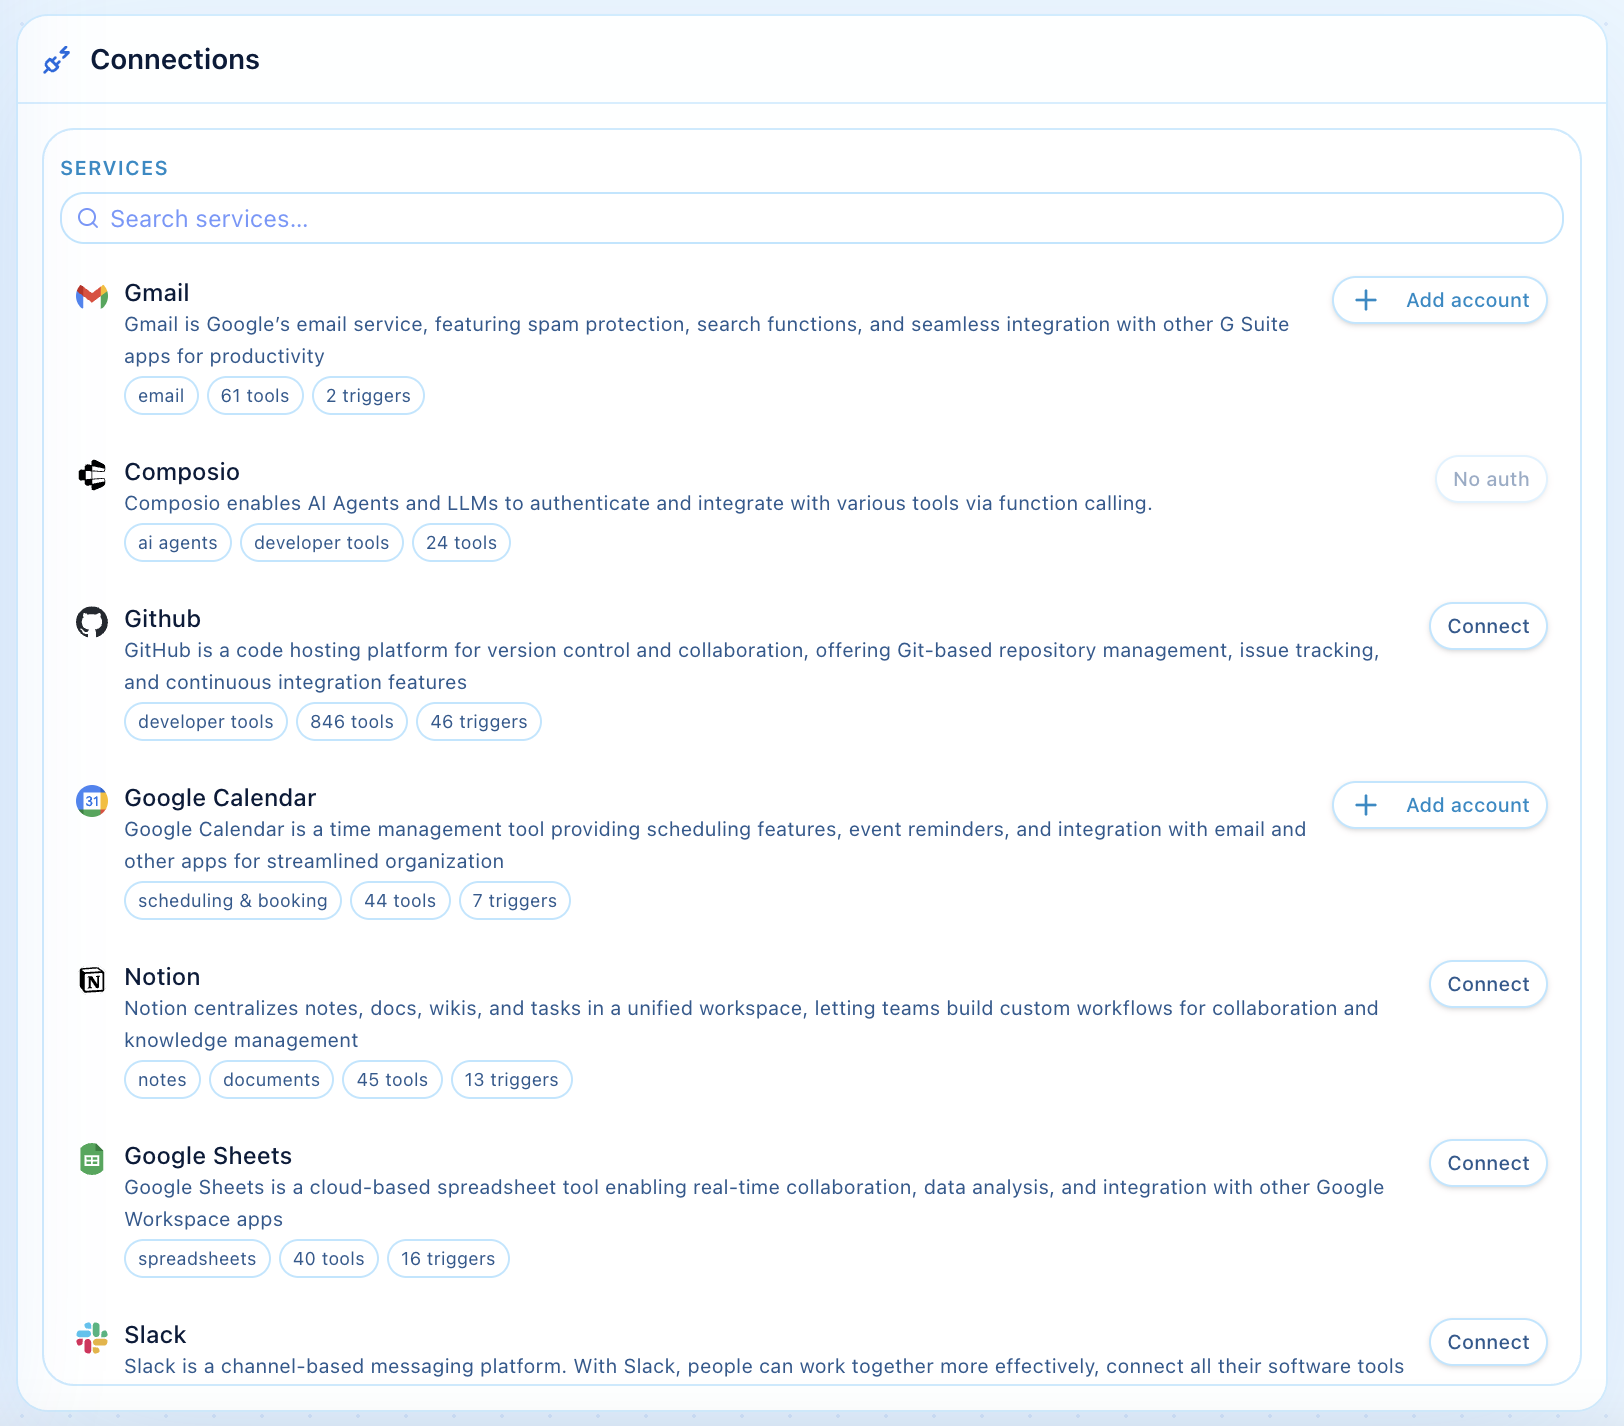Click the SERVICES section heading
The image size is (1624, 1426).
[x=114, y=168]
